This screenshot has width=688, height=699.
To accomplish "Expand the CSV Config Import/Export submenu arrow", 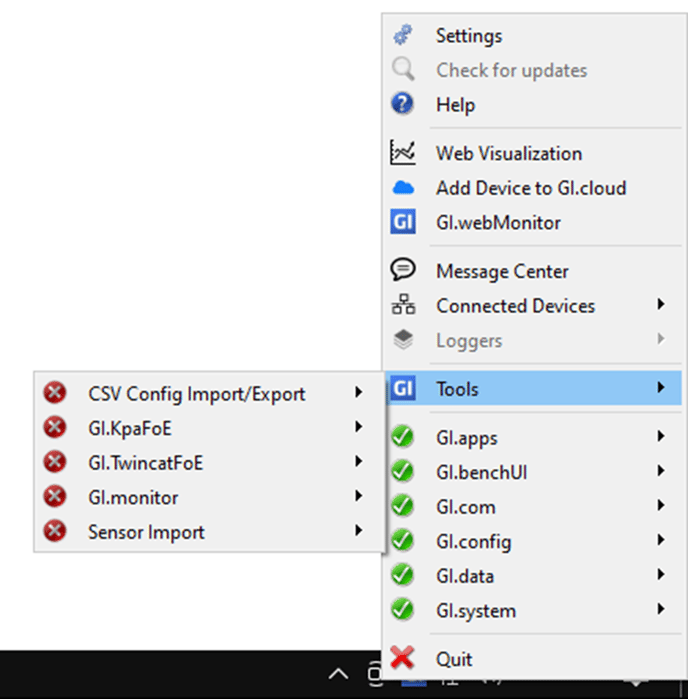I will pyautogui.click(x=358, y=392).
